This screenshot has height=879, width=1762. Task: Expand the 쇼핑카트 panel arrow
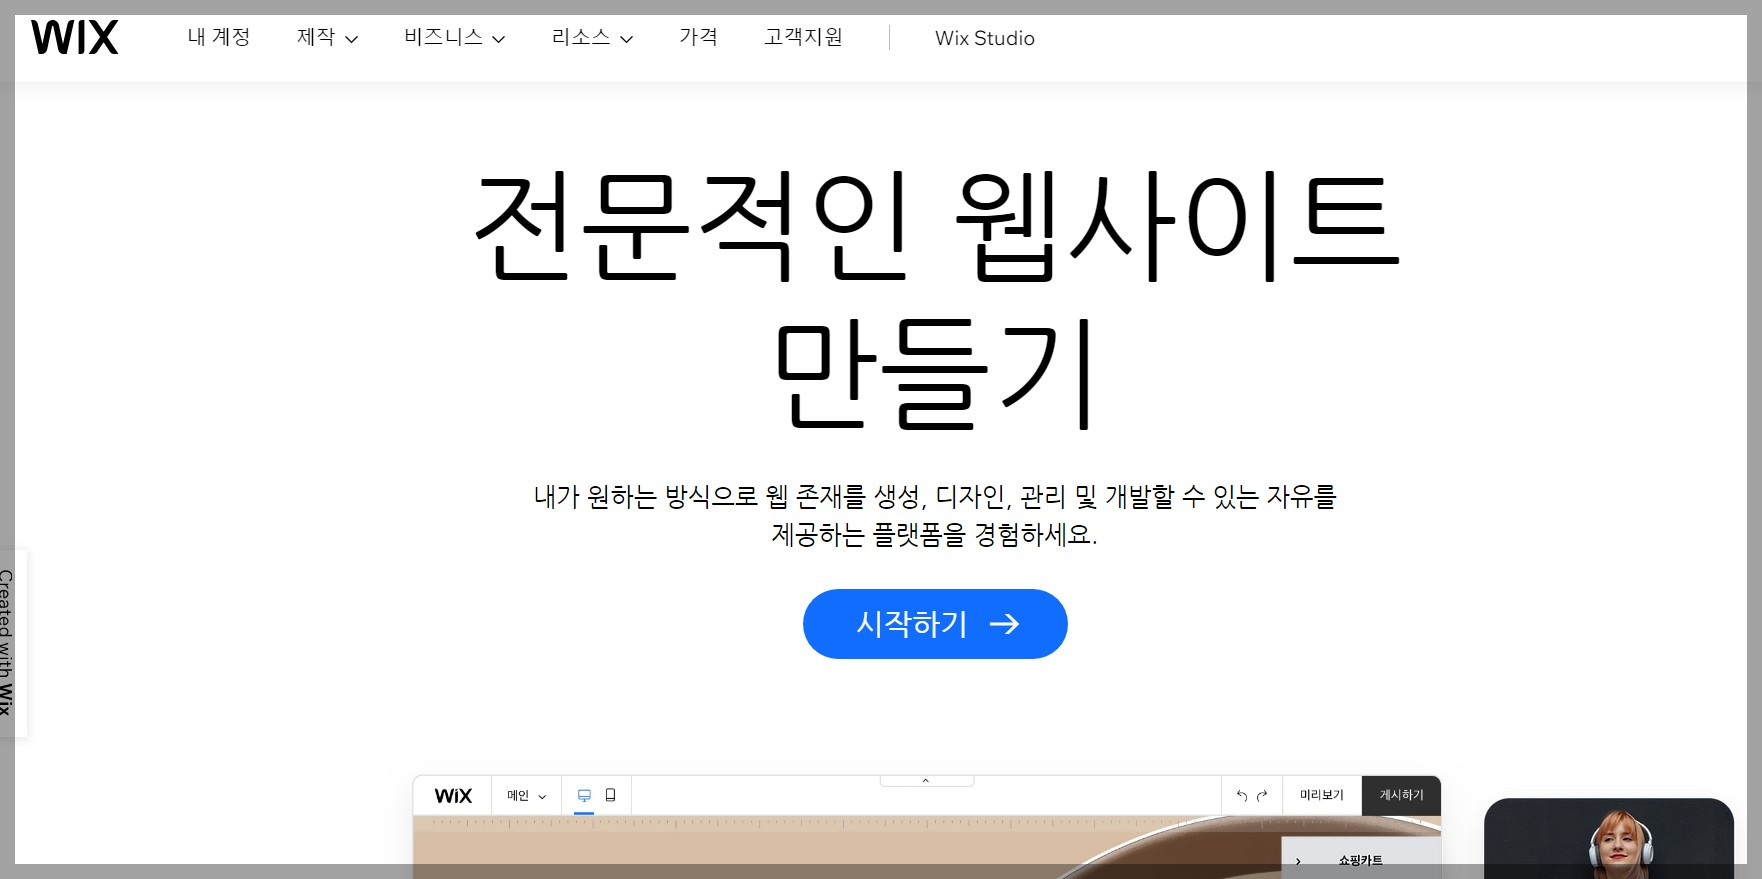pos(1298,861)
